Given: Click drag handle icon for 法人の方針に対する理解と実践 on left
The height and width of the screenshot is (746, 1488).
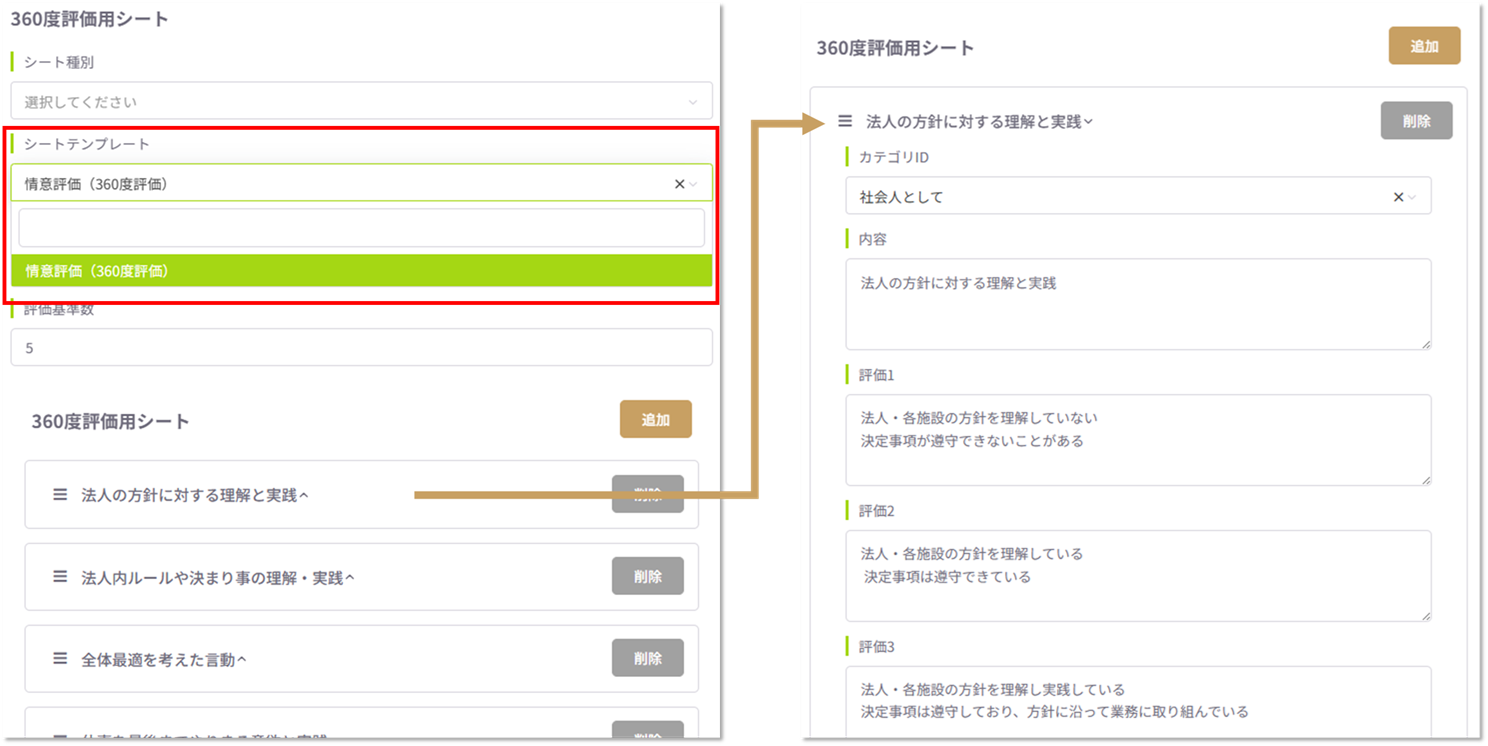Looking at the screenshot, I should [60, 494].
